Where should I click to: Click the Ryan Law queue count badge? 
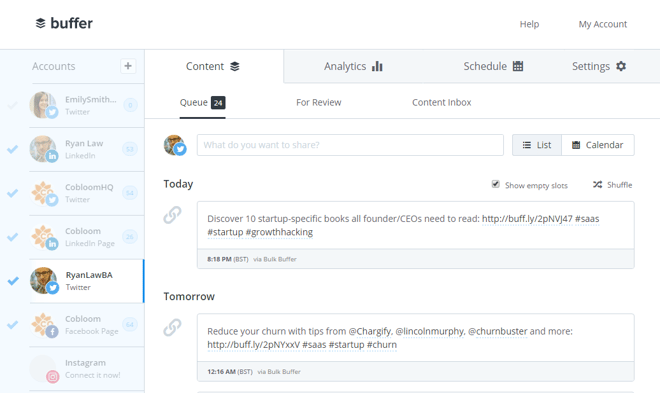click(130, 149)
